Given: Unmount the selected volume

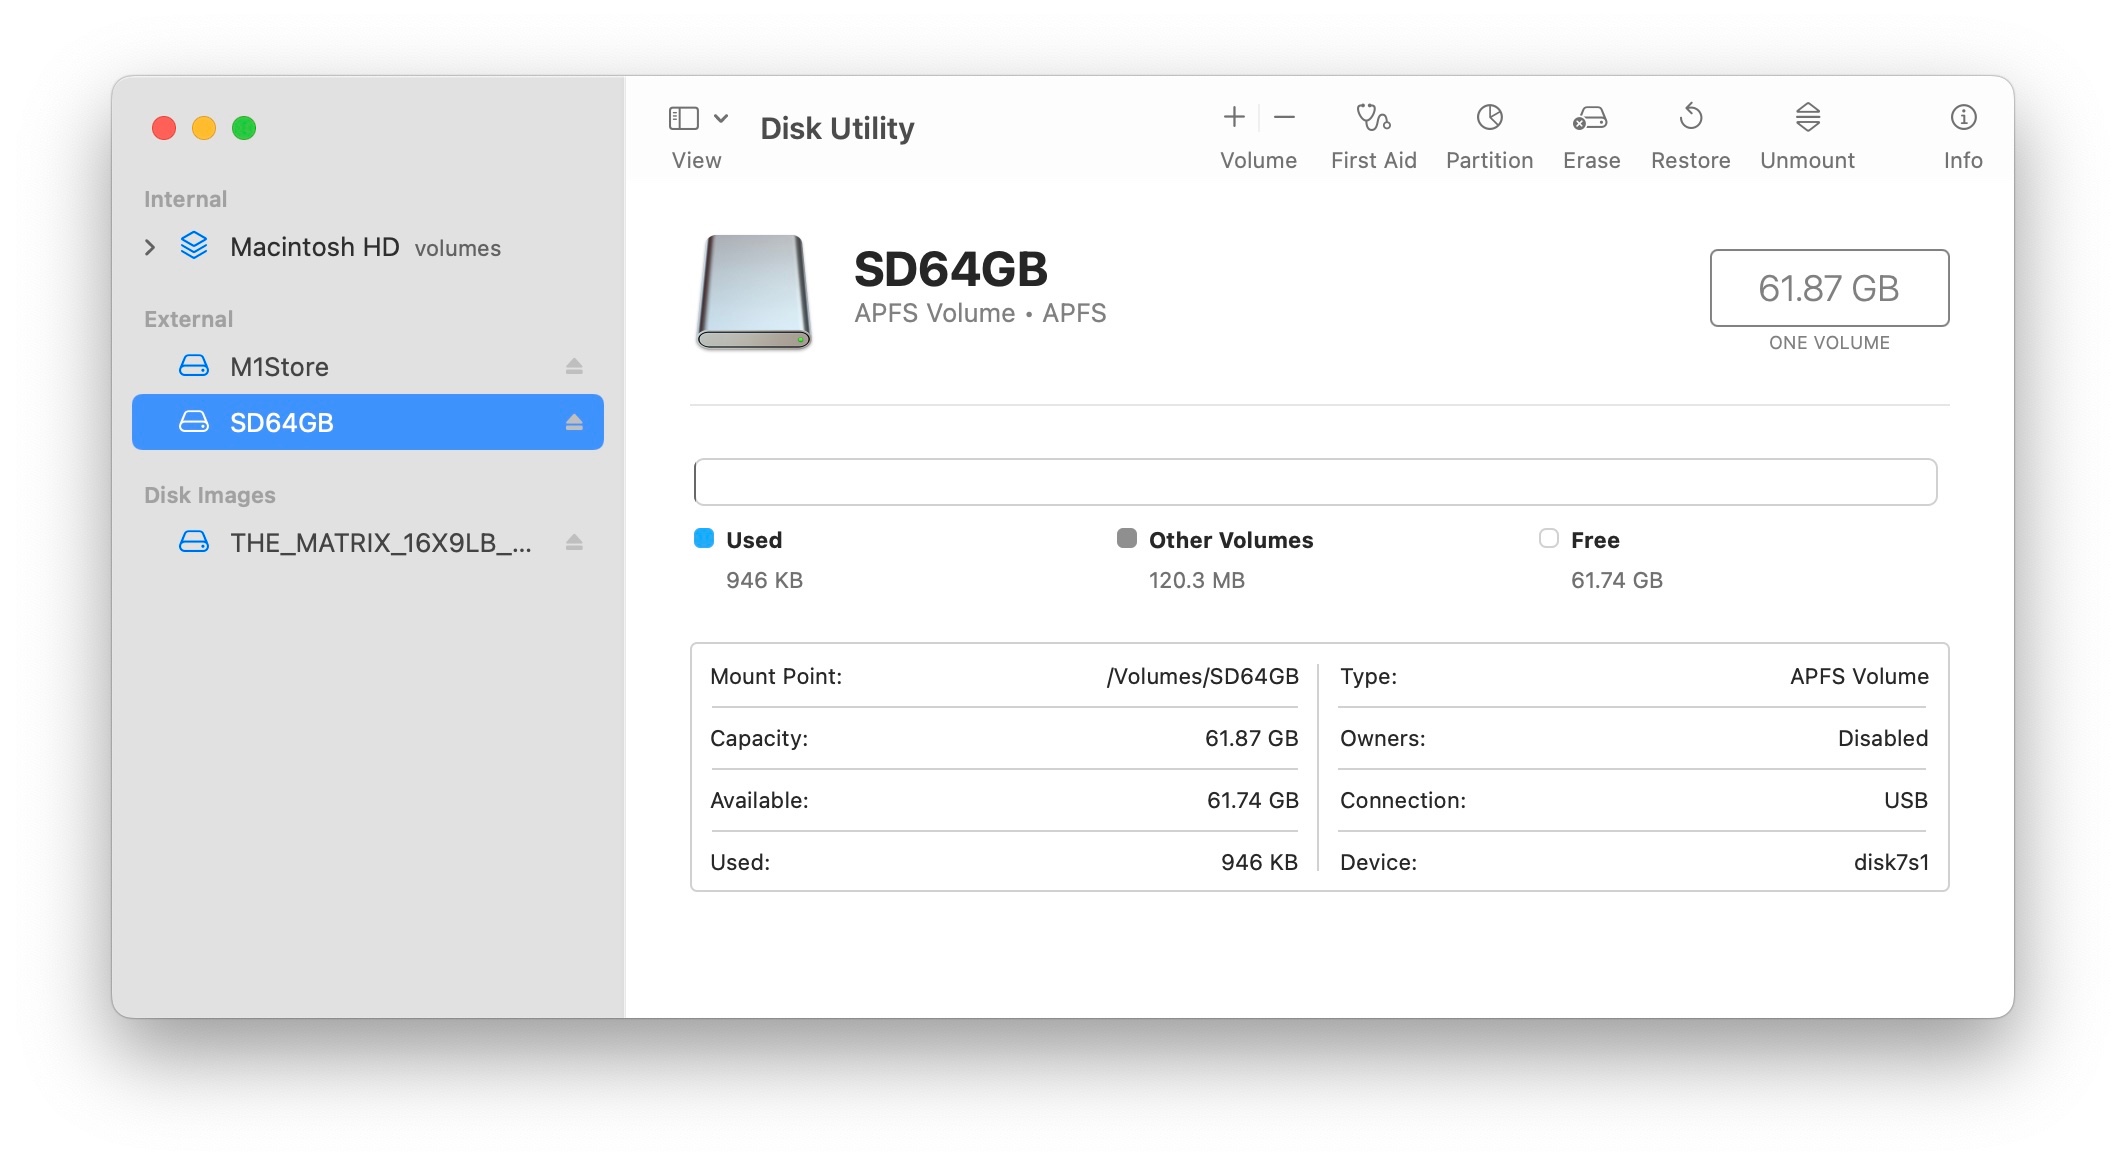Looking at the screenshot, I should click(1807, 118).
